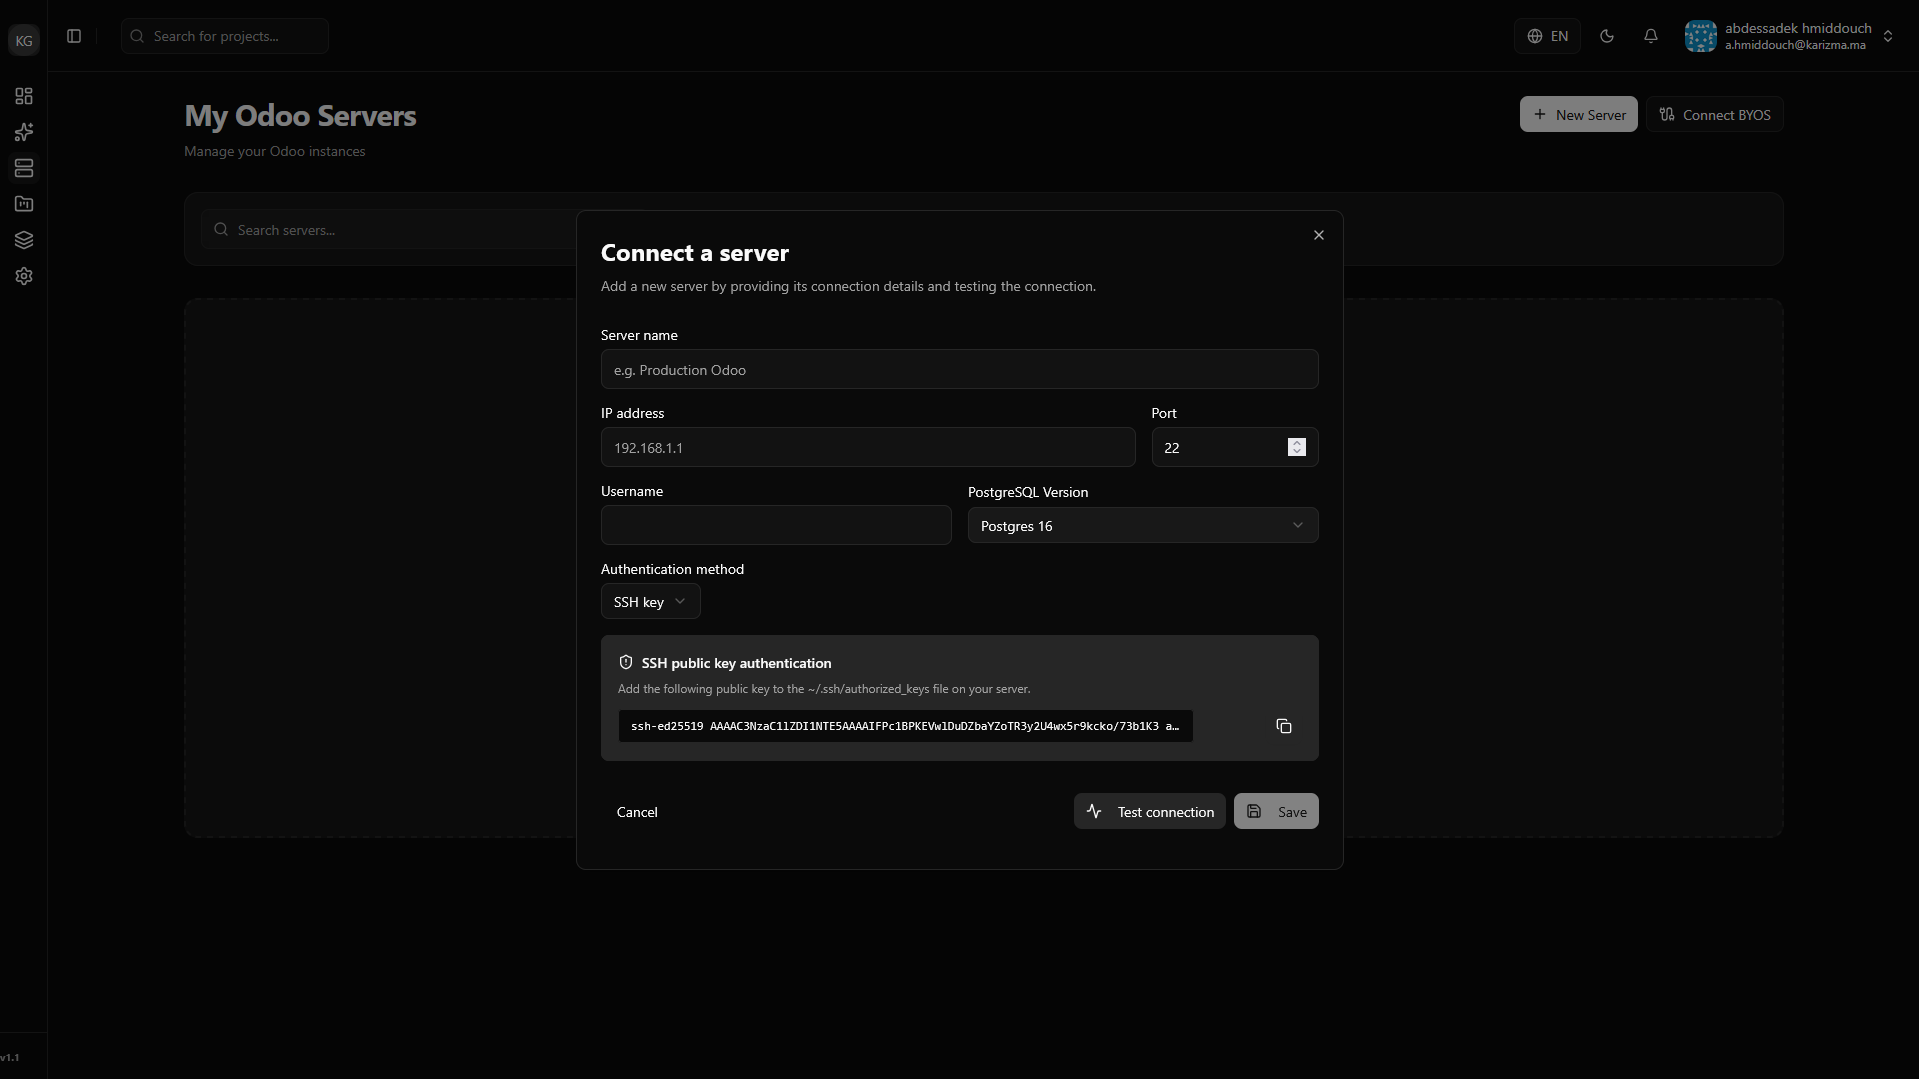Open the EN language selector
Image resolution: width=1919 pixels, height=1079 pixels.
coord(1547,36)
